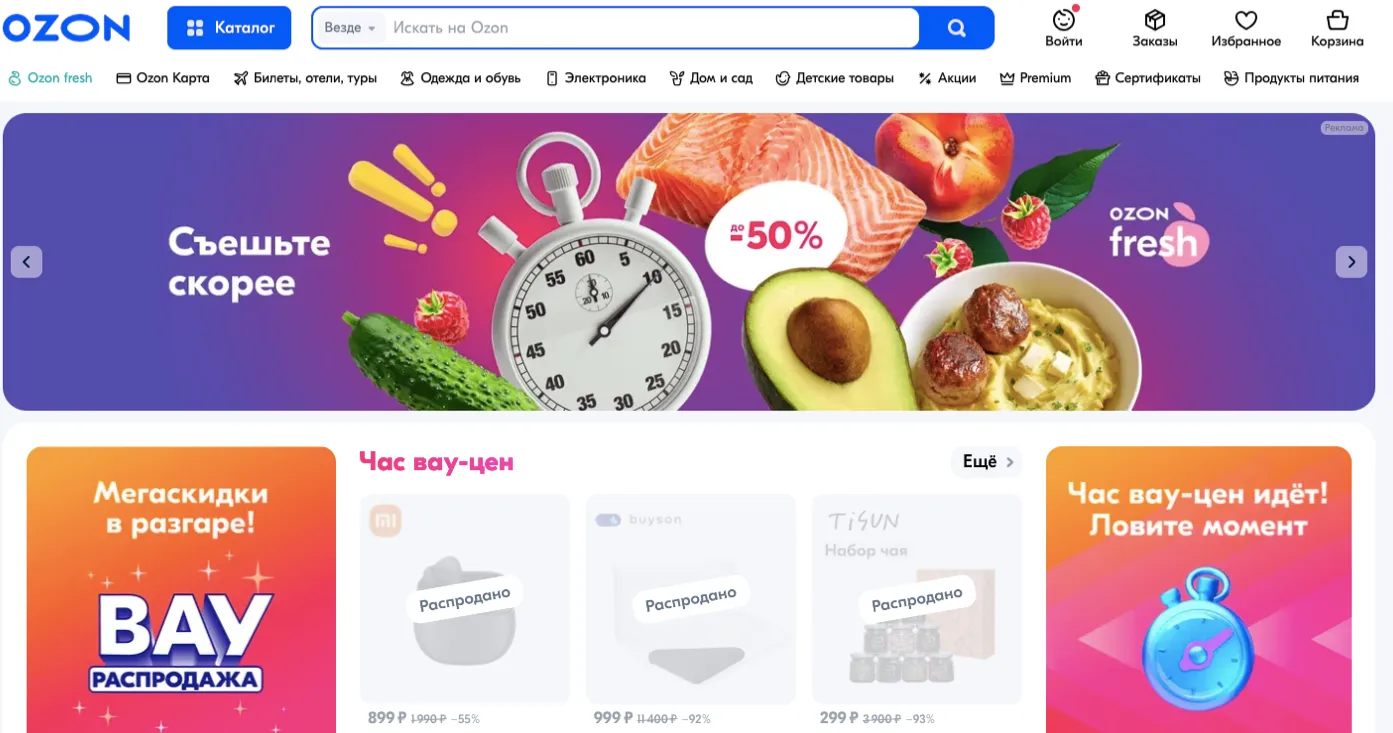Open the Premium crown link

(1035, 78)
